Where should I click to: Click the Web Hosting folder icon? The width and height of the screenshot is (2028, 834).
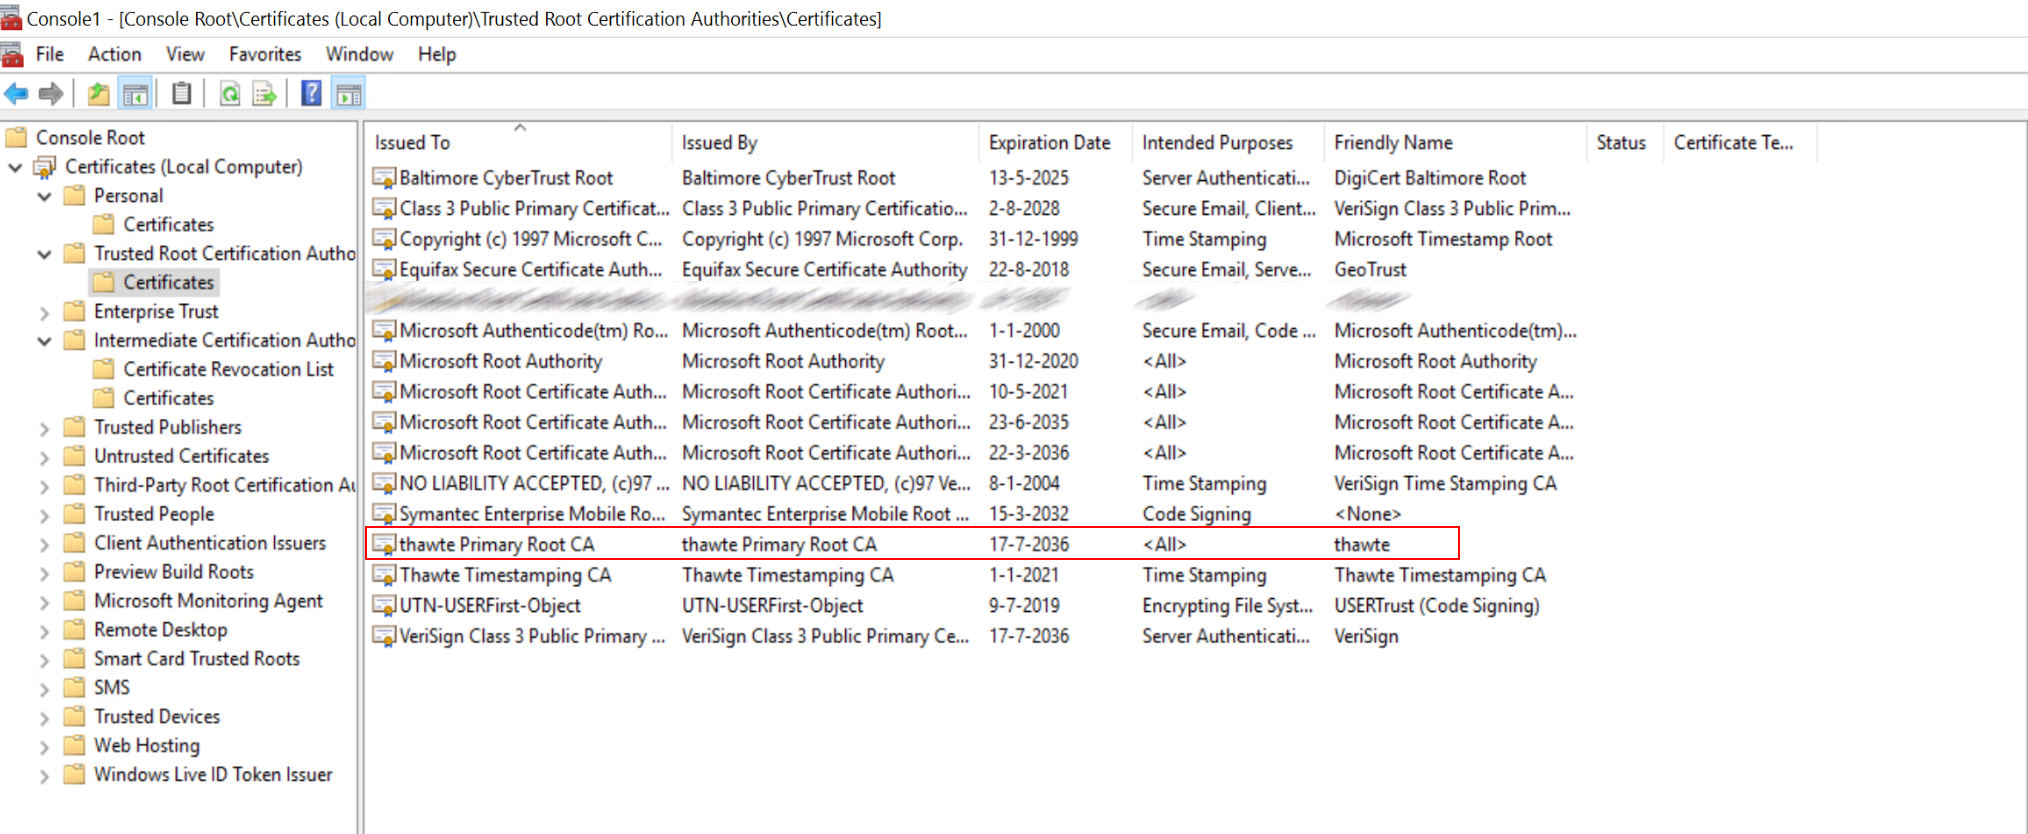[74, 746]
